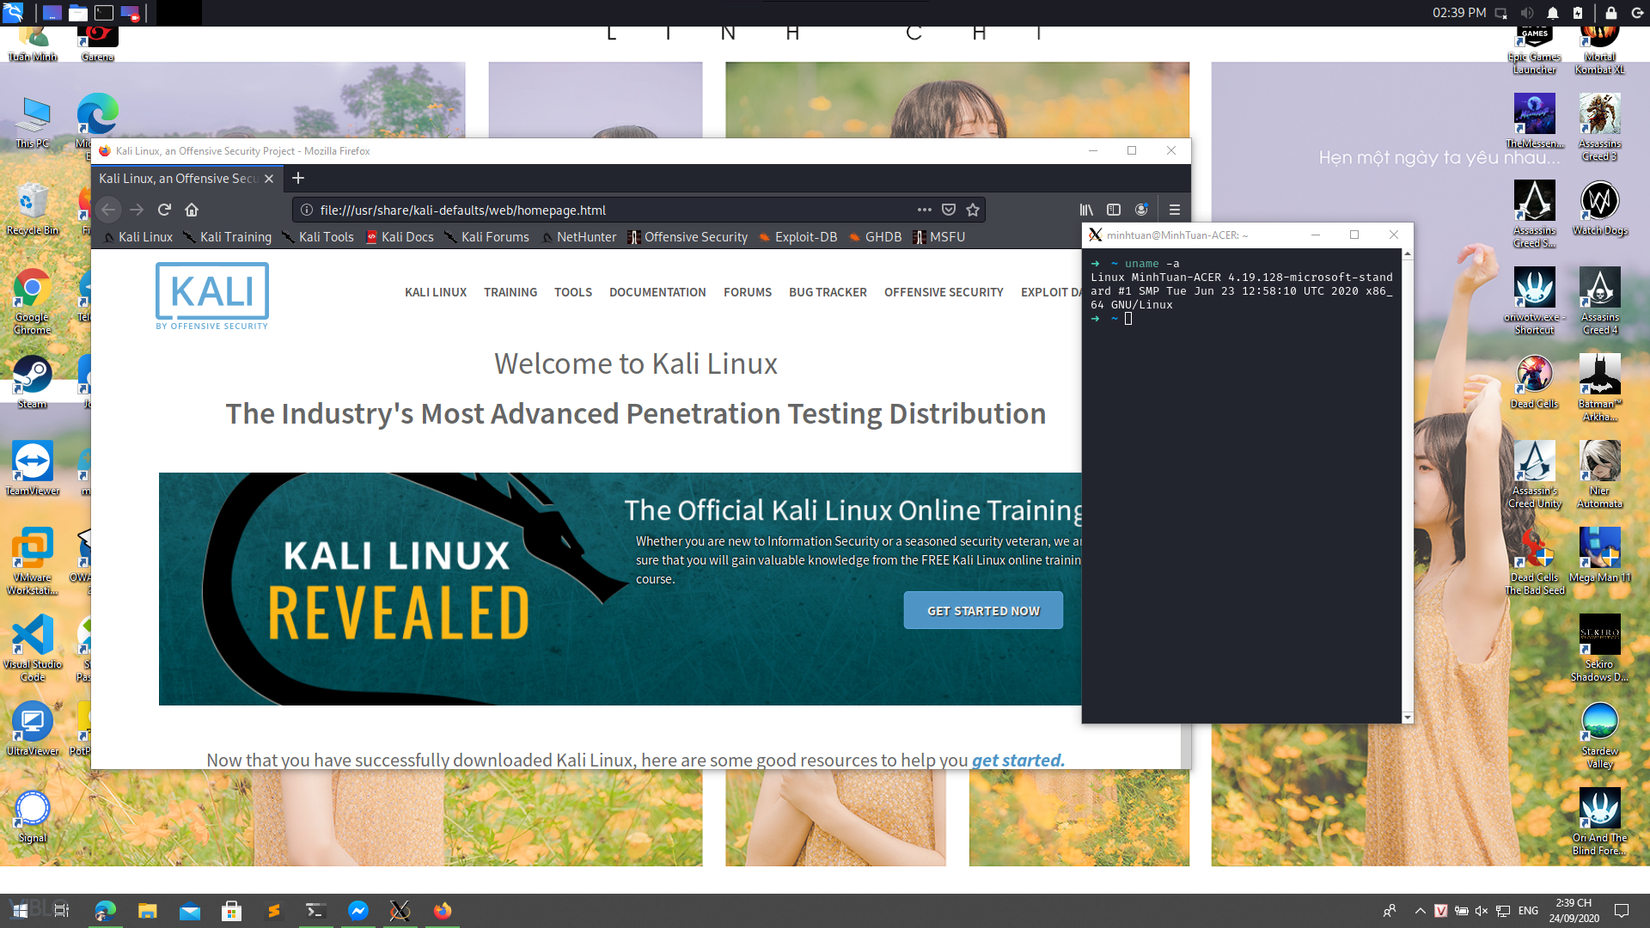
Task: Open the Firefox Library icon
Action: (x=1086, y=210)
